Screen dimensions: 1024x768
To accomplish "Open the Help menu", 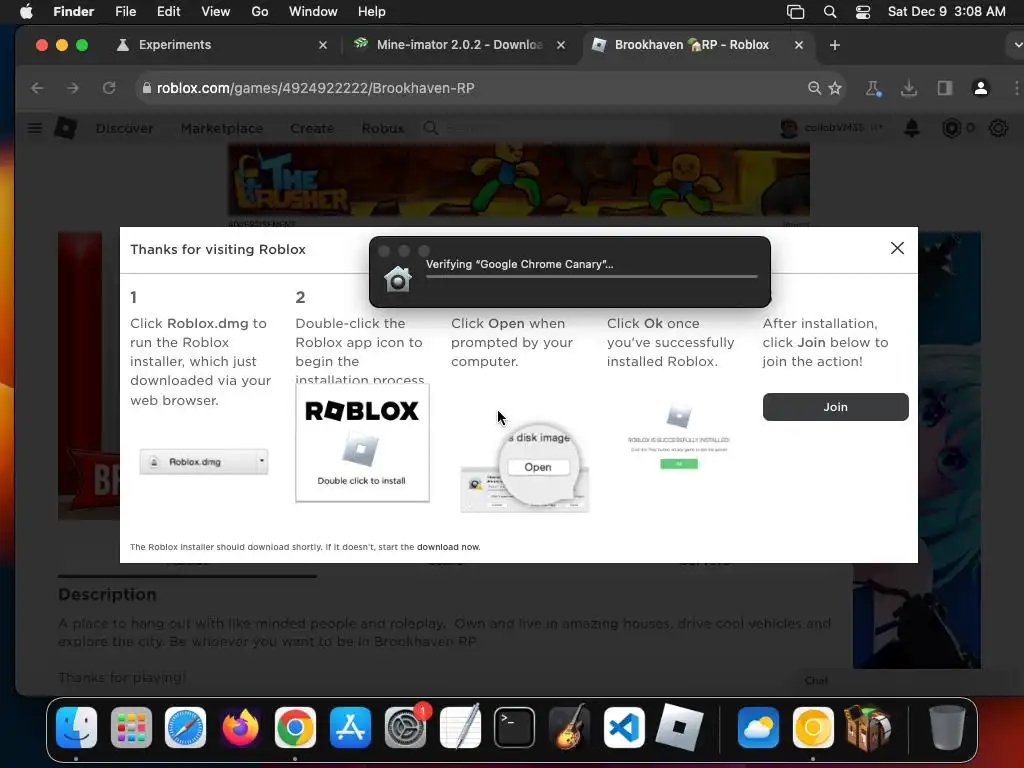I will tap(372, 12).
